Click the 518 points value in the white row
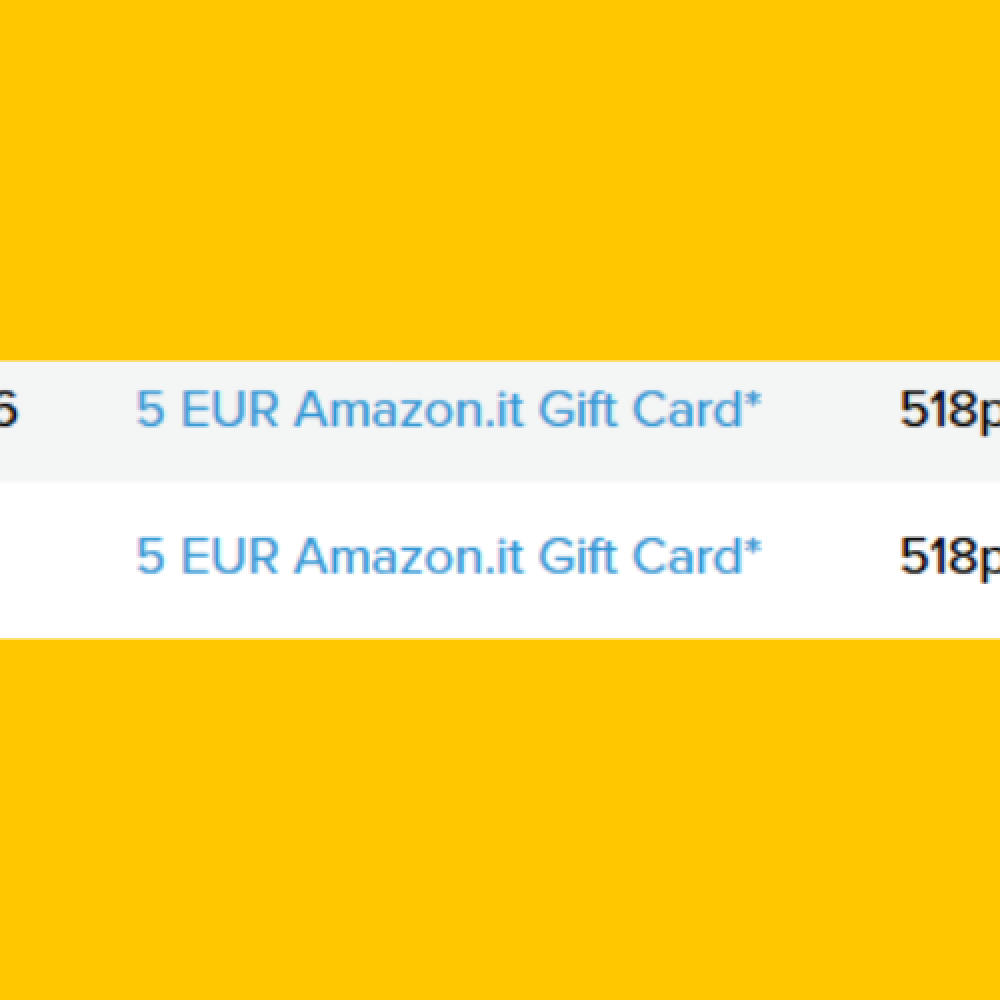The height and width of the screenshot is (1000, 1000). click(x=945, y=556)
